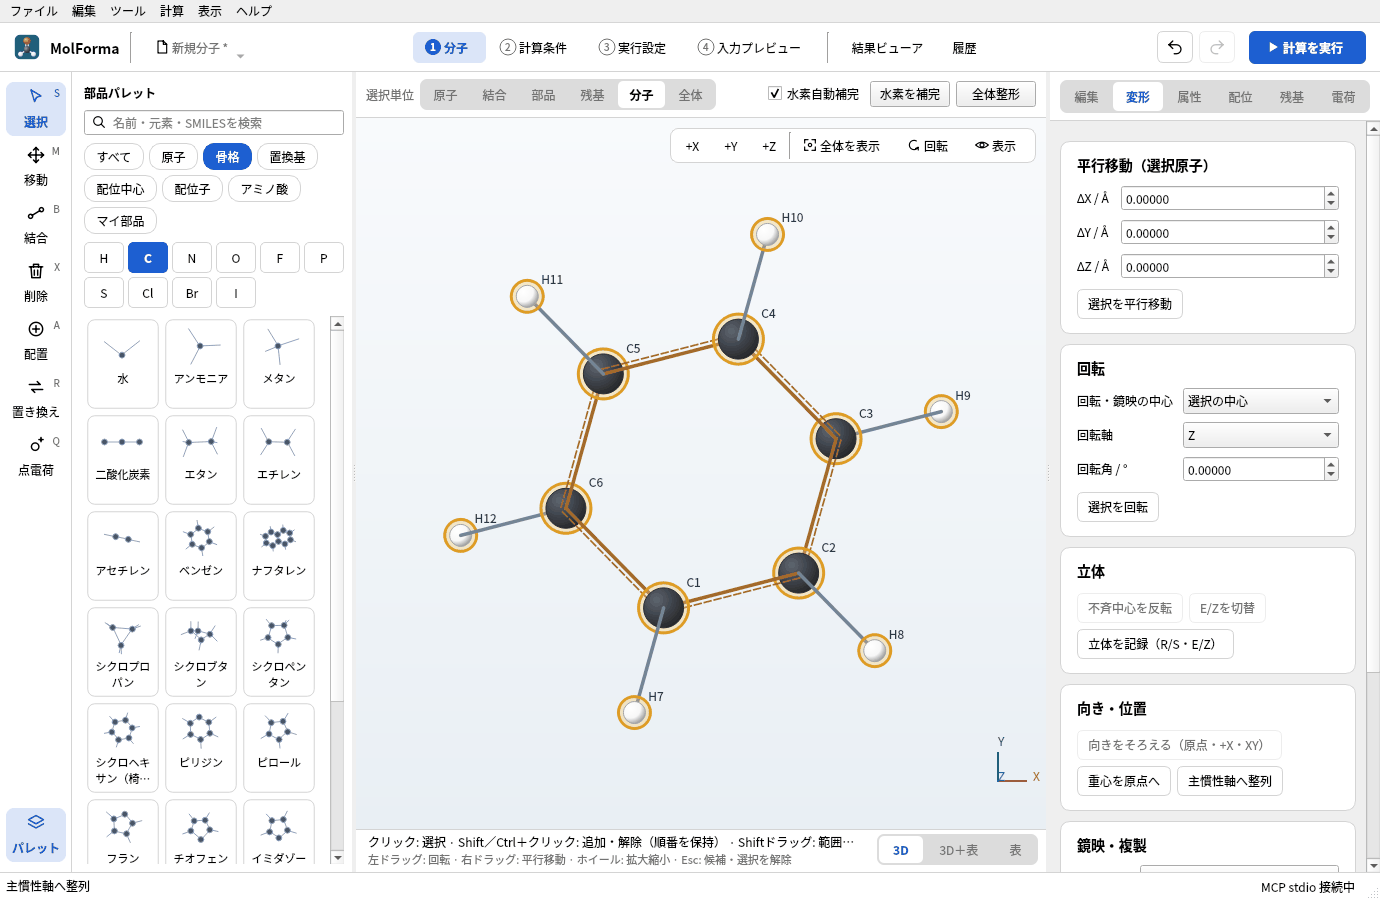Click the 計算を実行 button

click(1307, 47)
